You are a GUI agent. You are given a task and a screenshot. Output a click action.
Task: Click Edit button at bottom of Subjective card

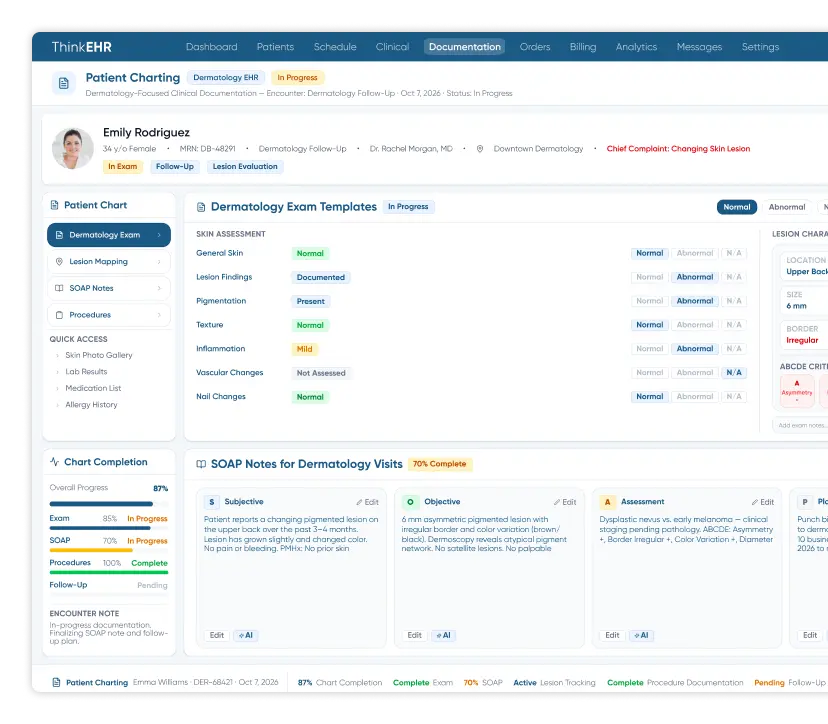[x=217, y=635]
